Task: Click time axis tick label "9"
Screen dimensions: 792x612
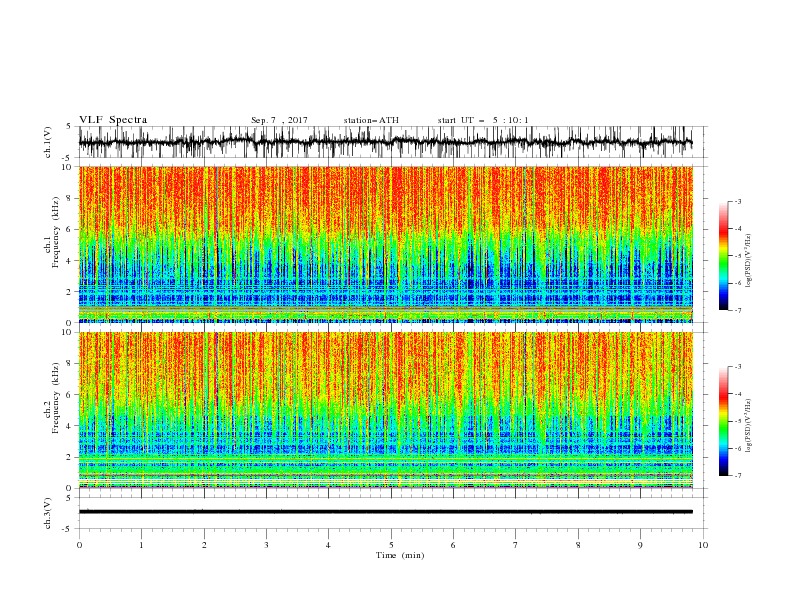Action: point(640,545)
